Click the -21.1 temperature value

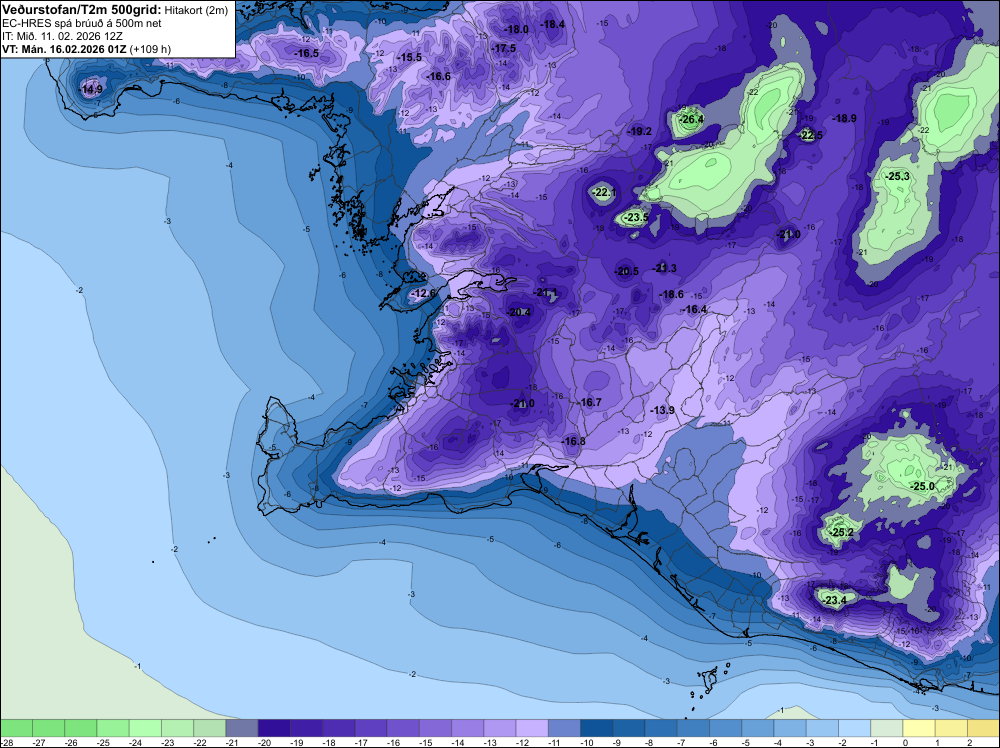pyautogui.click(x=545, y=292)
